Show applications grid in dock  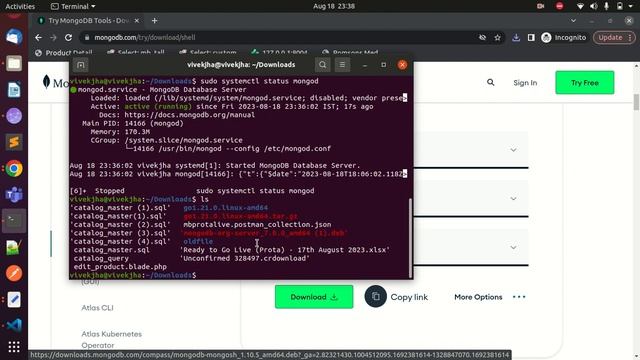[x=14, y=347]
